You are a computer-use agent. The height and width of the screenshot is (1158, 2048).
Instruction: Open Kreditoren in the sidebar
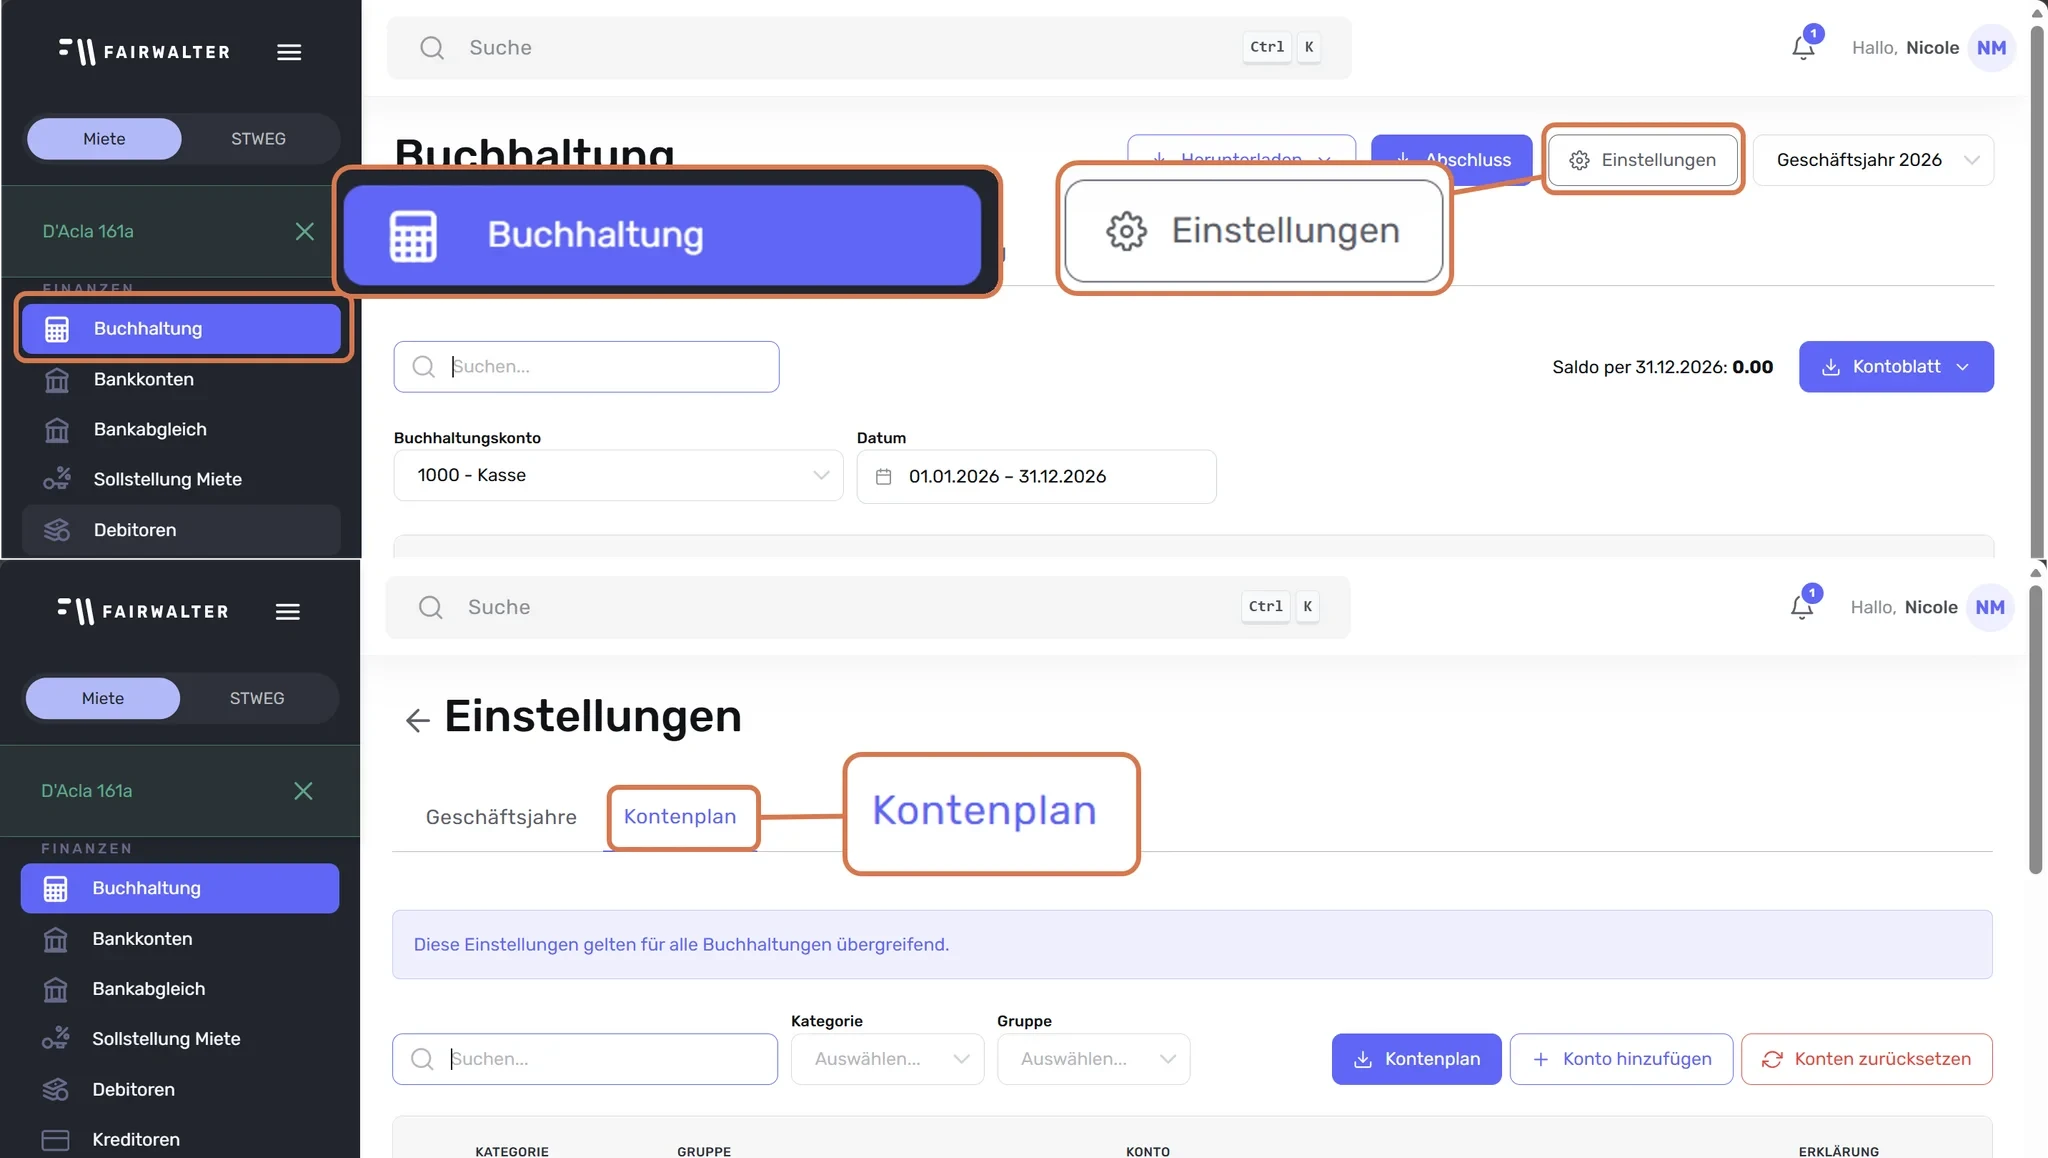(180, 1139)
